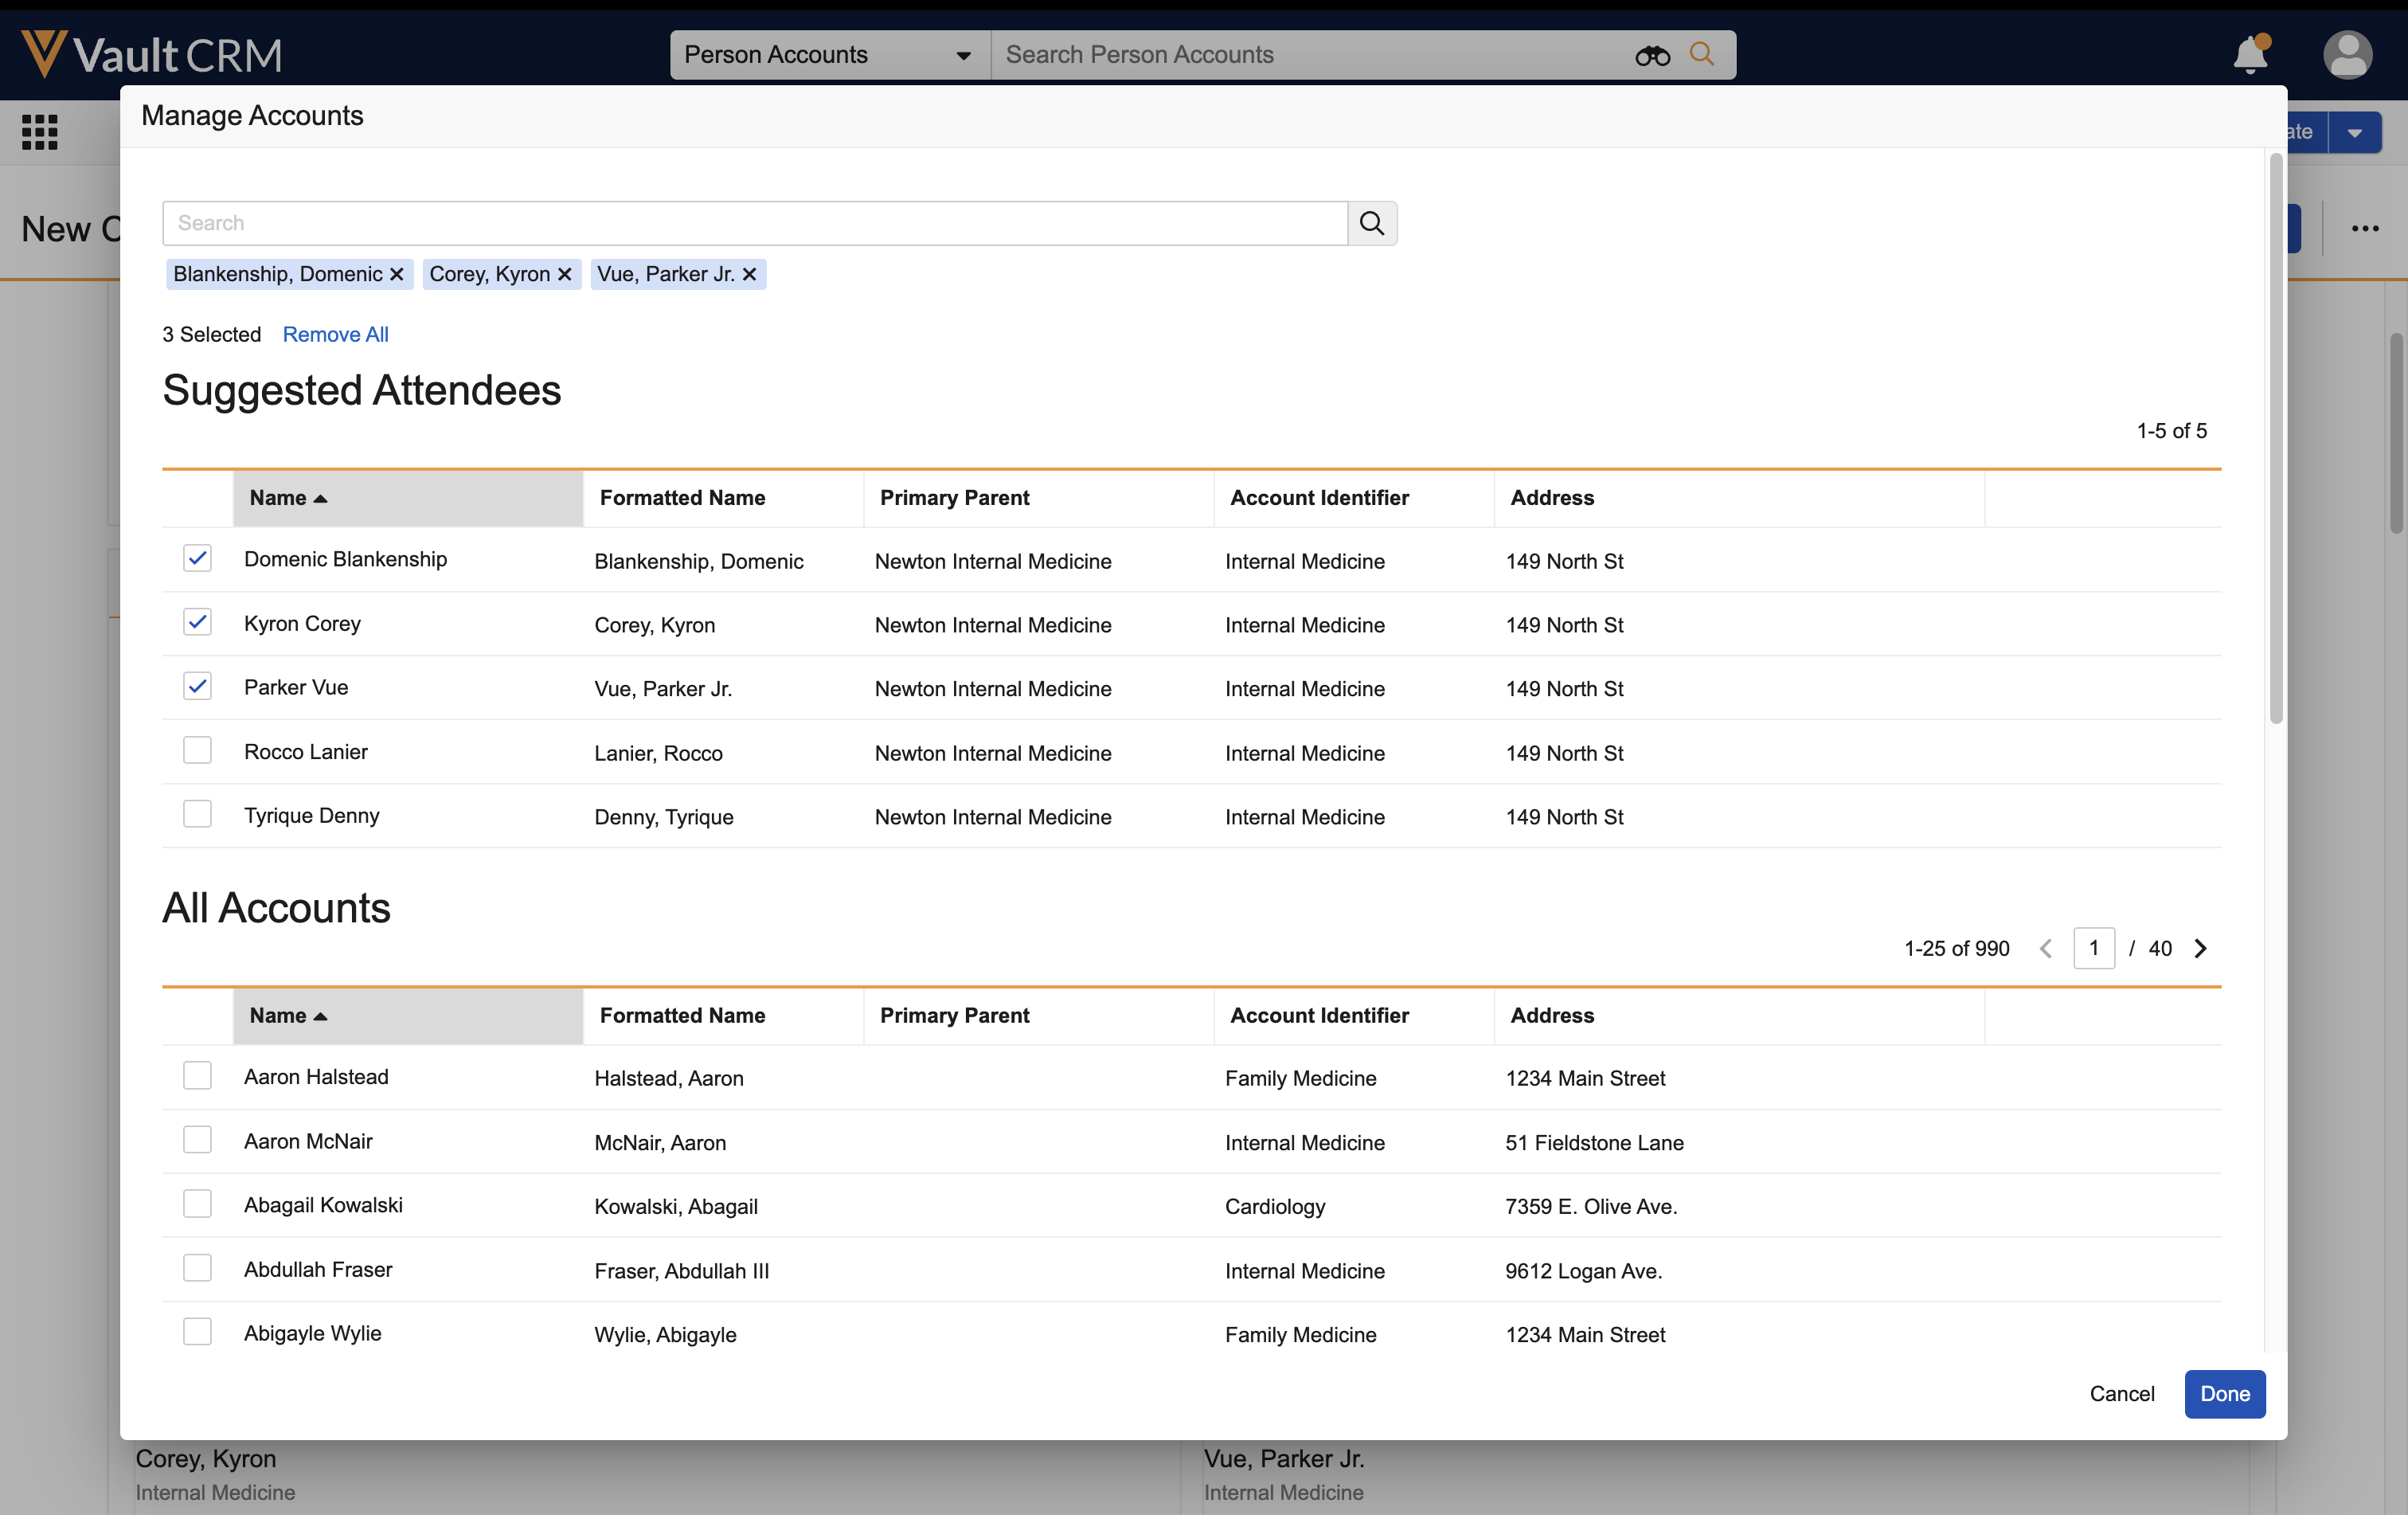2408x1515 pixels.
Task: Click the binoculars advanced search icon
Action: point(1652,56)
